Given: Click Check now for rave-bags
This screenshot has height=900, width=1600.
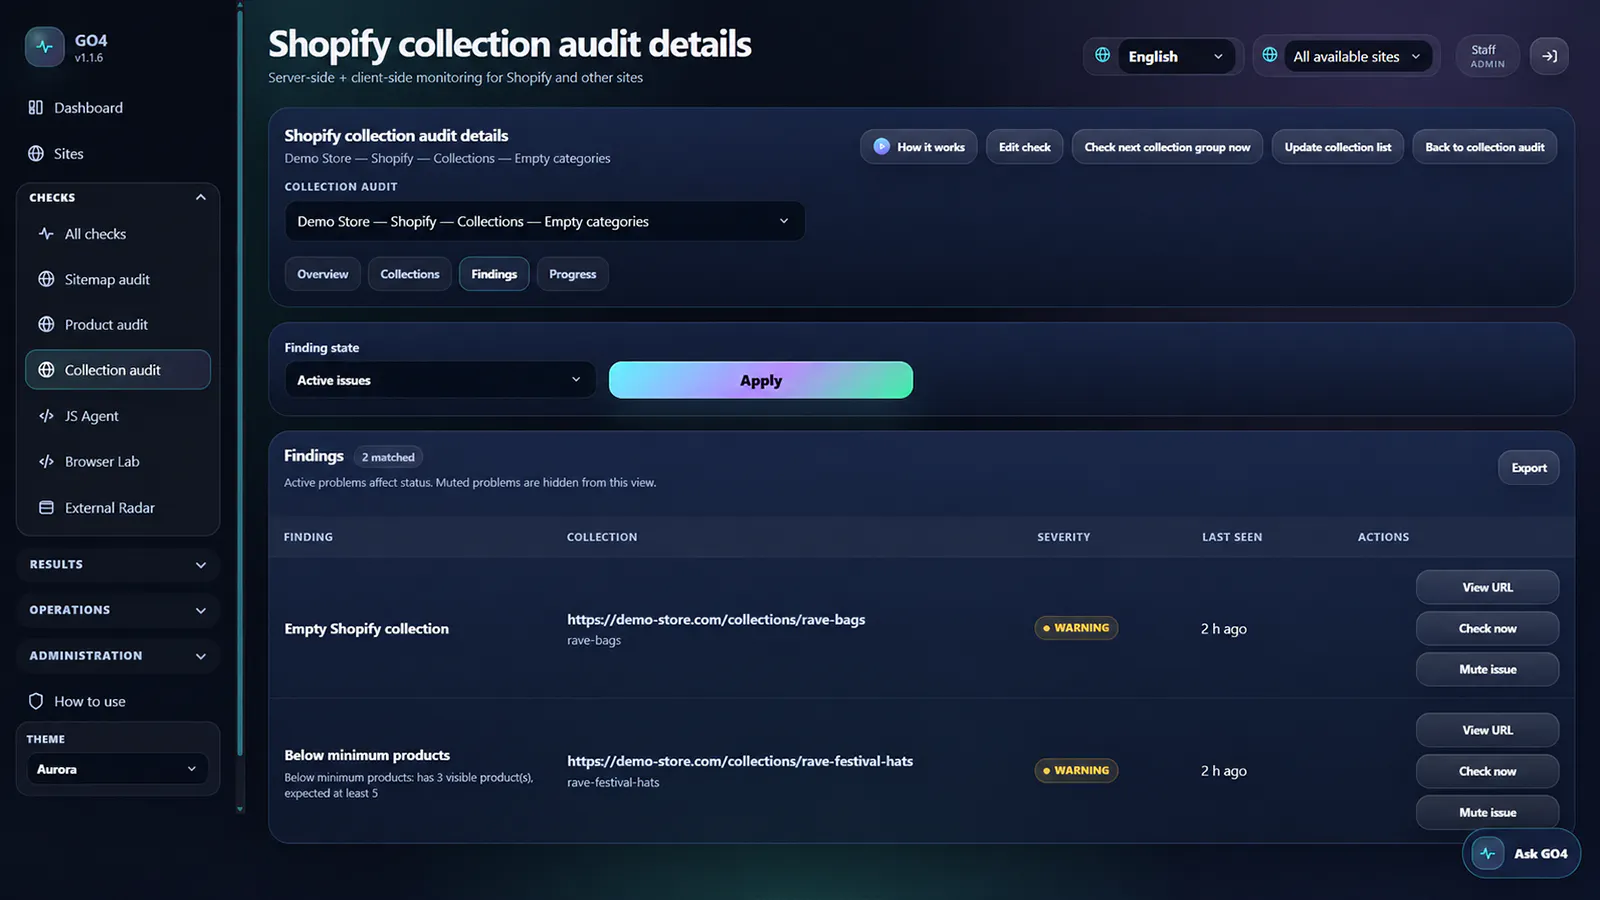Looking at the screenshot, I should (1488, 628).
